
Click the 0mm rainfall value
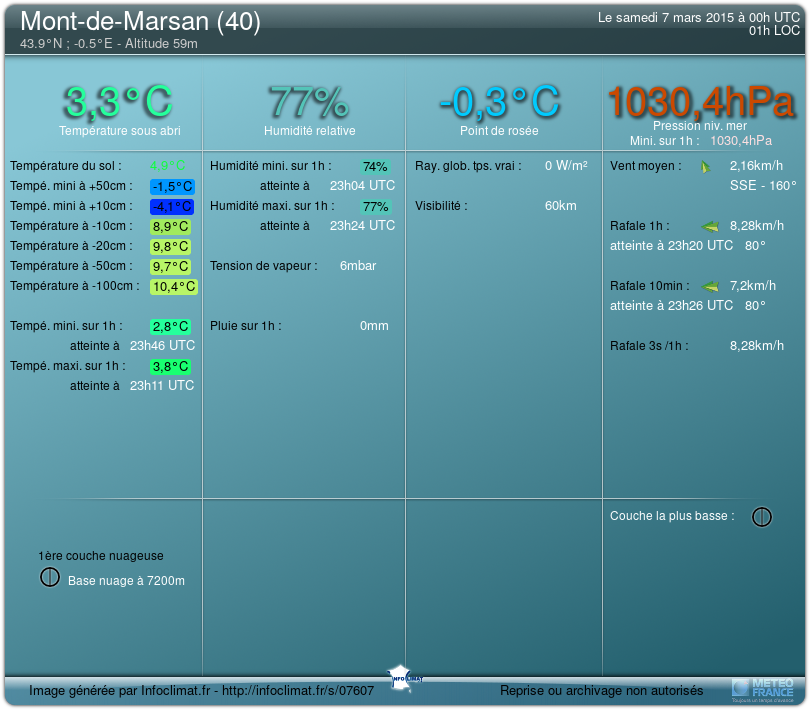pos(374,326)
